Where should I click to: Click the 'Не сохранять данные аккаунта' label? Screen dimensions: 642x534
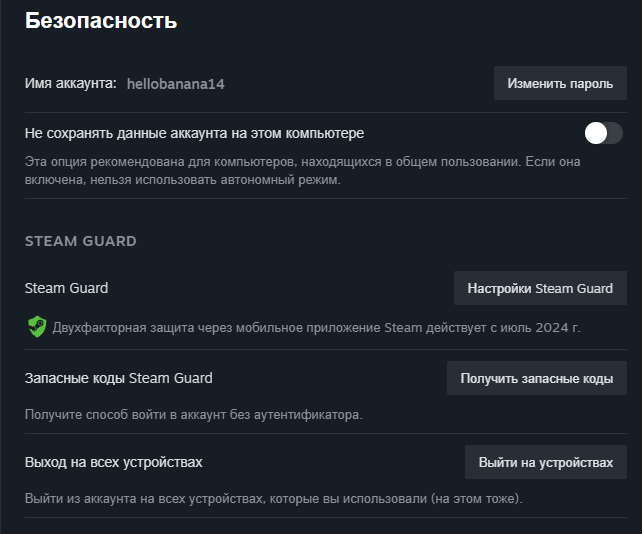194,133
